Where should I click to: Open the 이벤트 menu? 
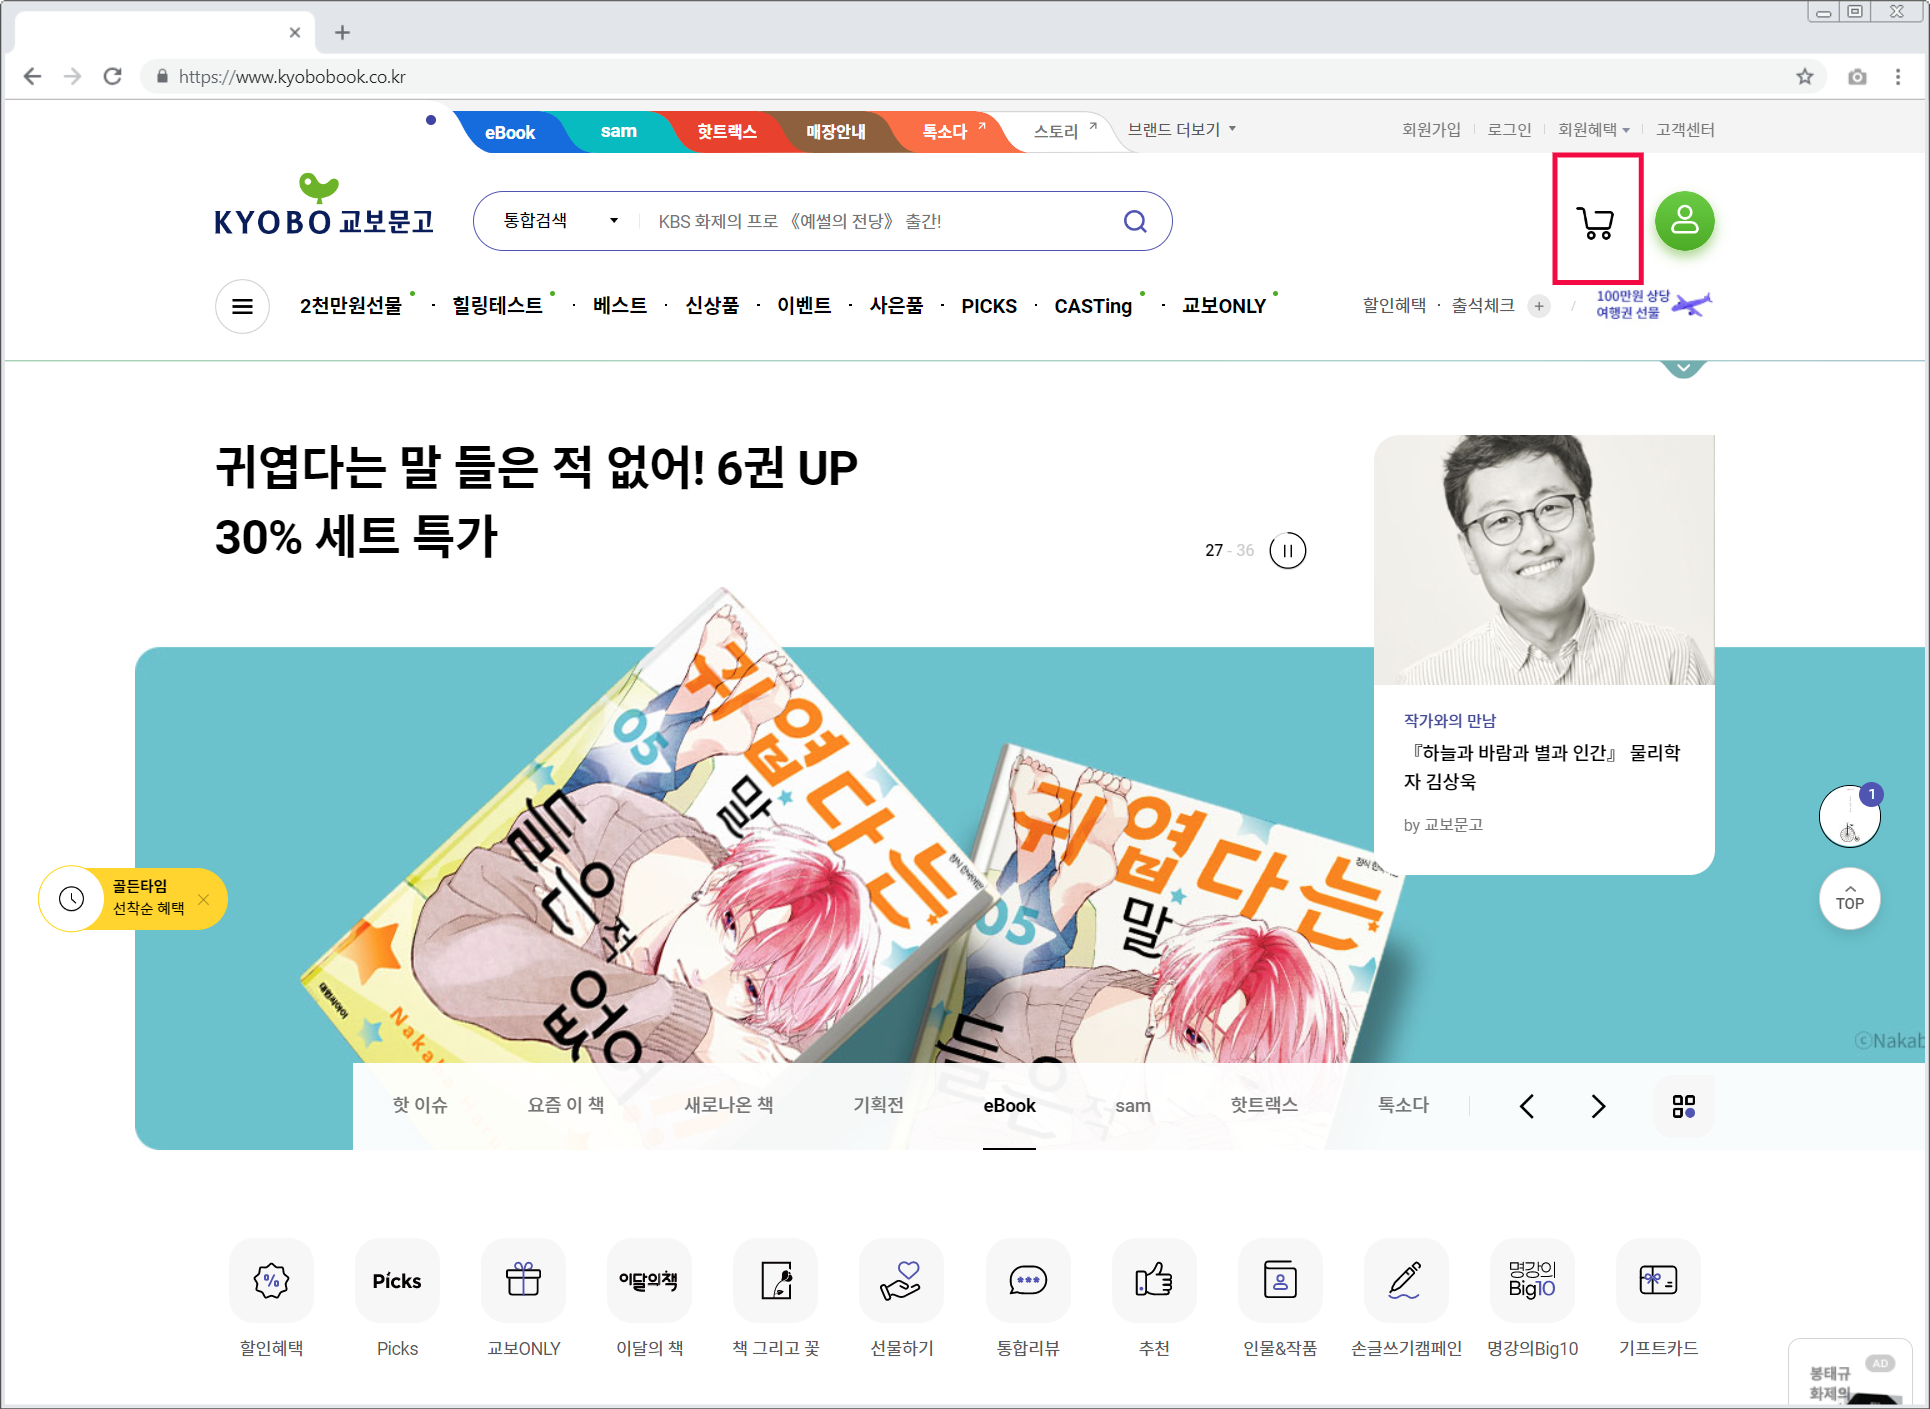pos(804,306)
